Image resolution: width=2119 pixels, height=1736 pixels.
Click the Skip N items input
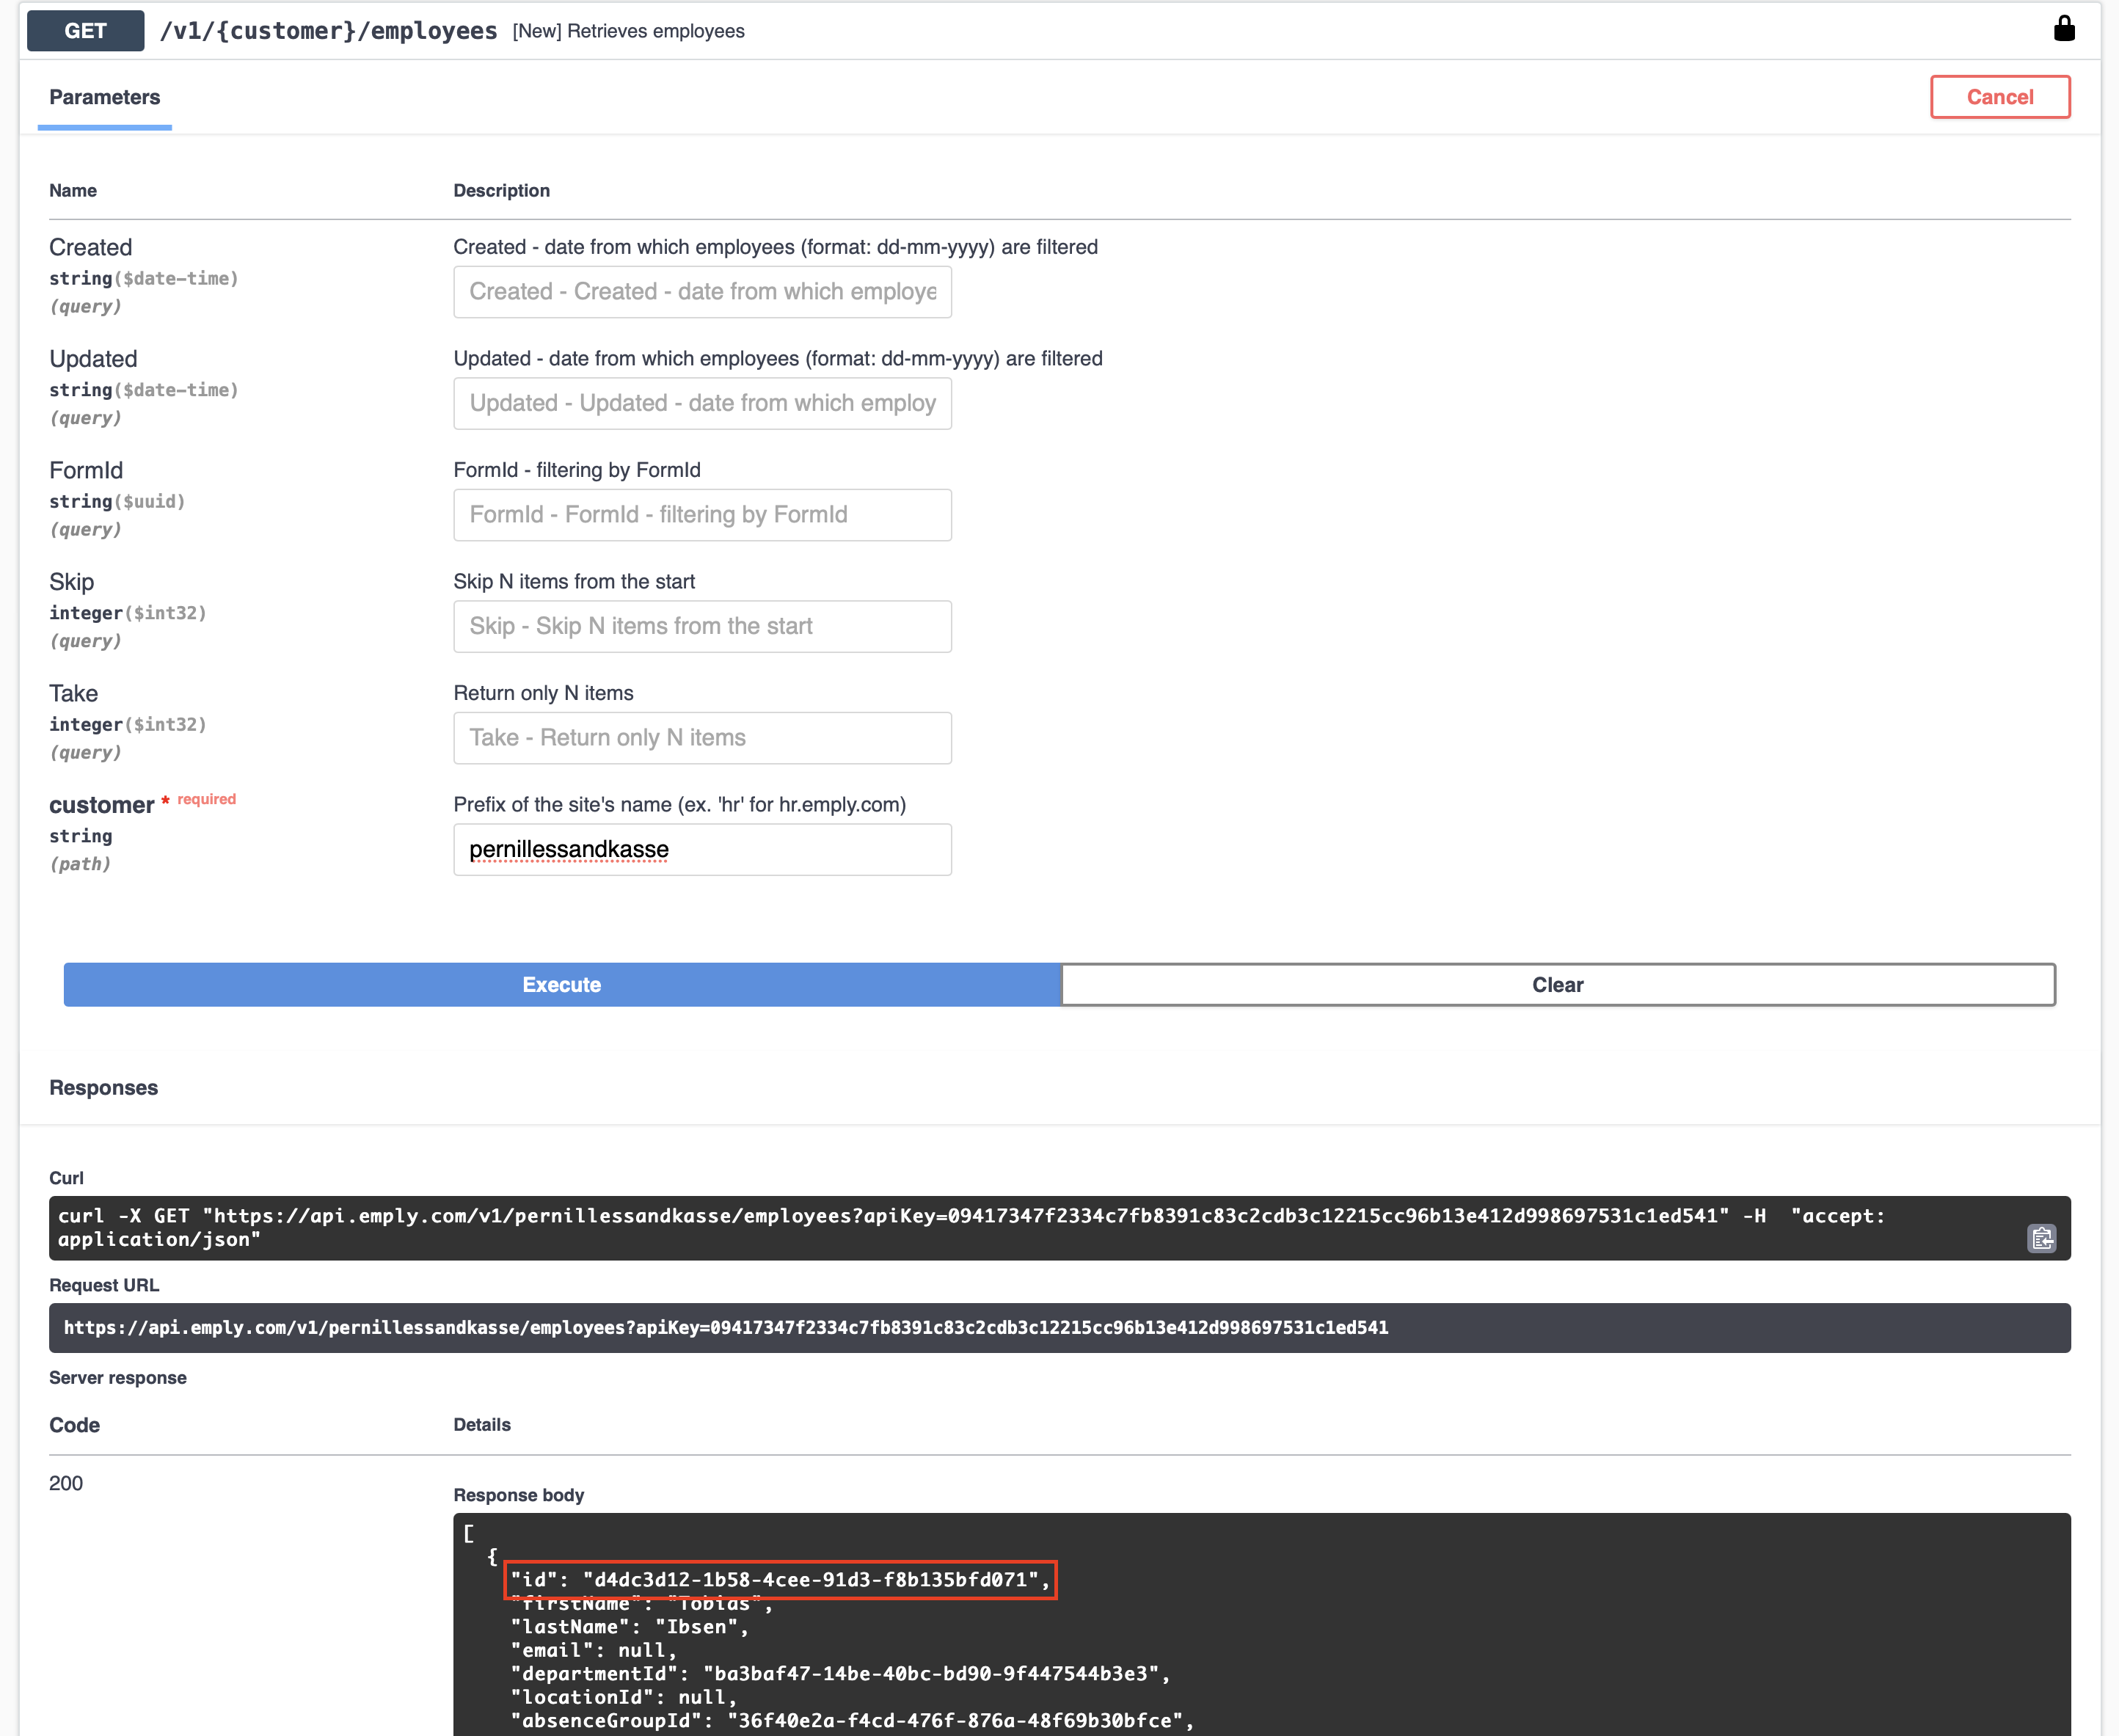(702, 626)
